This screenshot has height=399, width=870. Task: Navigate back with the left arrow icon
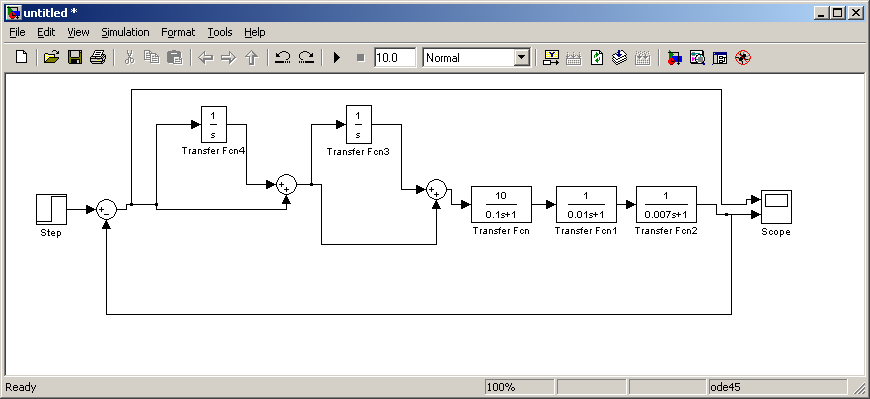click(206, 58)
